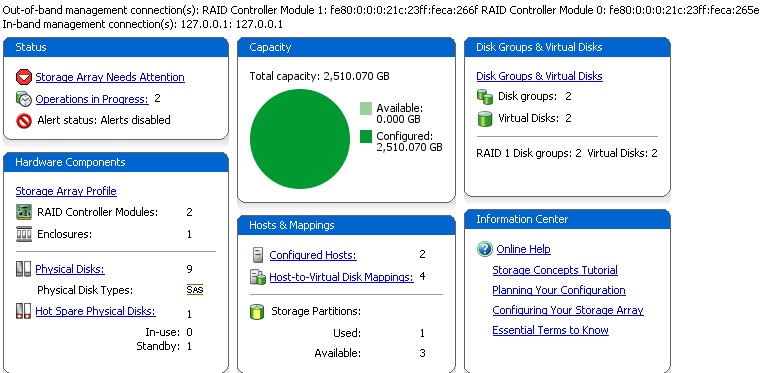Viewport: 772px width, 373px height.
Task: Open Storage Concepts Tutorial link
Action: pos(555,270)
